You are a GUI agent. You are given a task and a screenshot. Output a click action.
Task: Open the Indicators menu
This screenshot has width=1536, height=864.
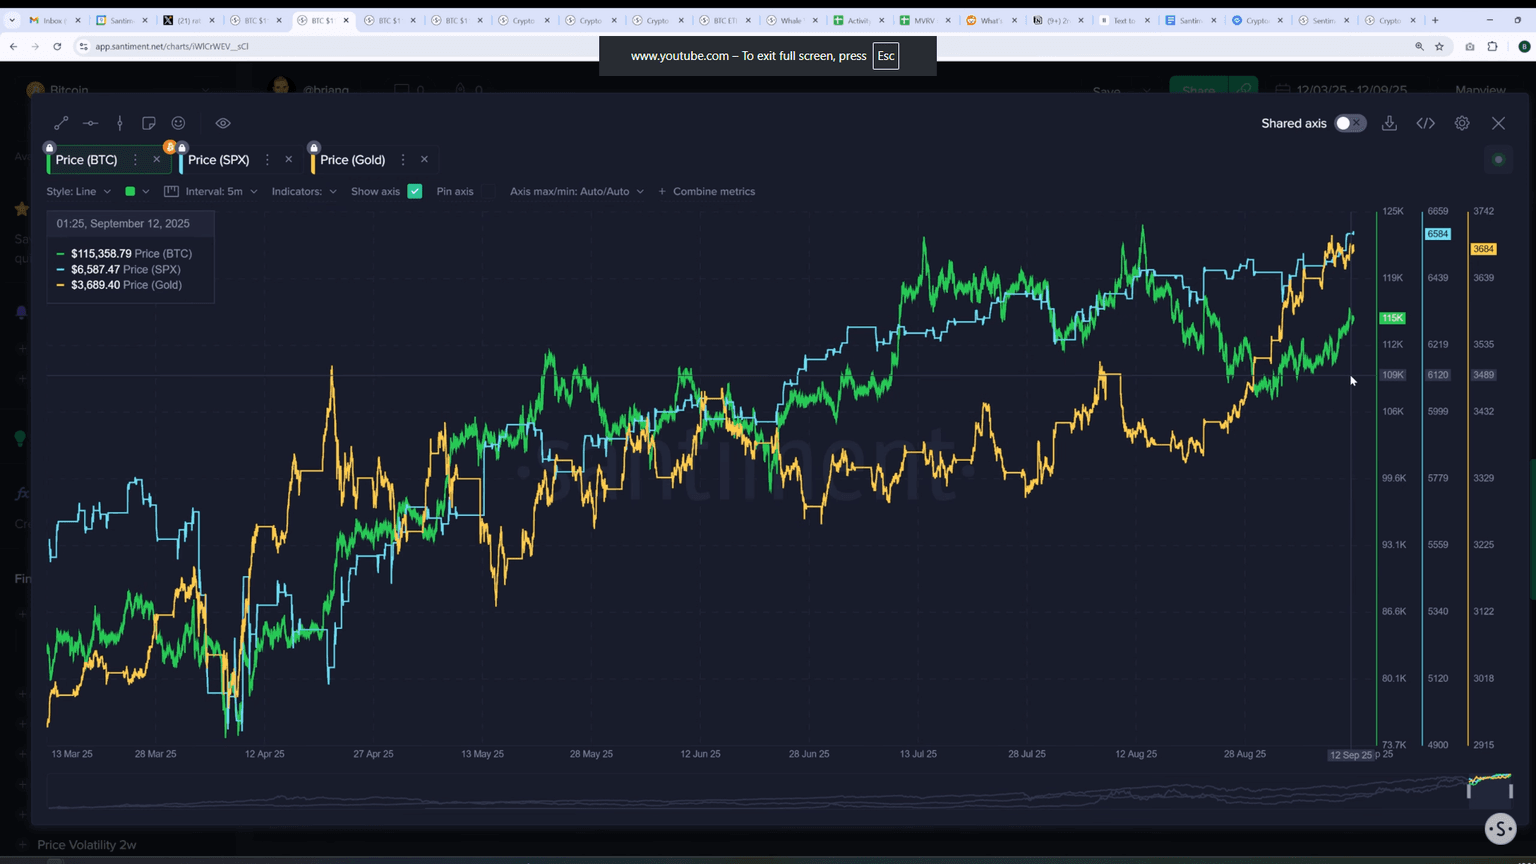tap(304, 191)
